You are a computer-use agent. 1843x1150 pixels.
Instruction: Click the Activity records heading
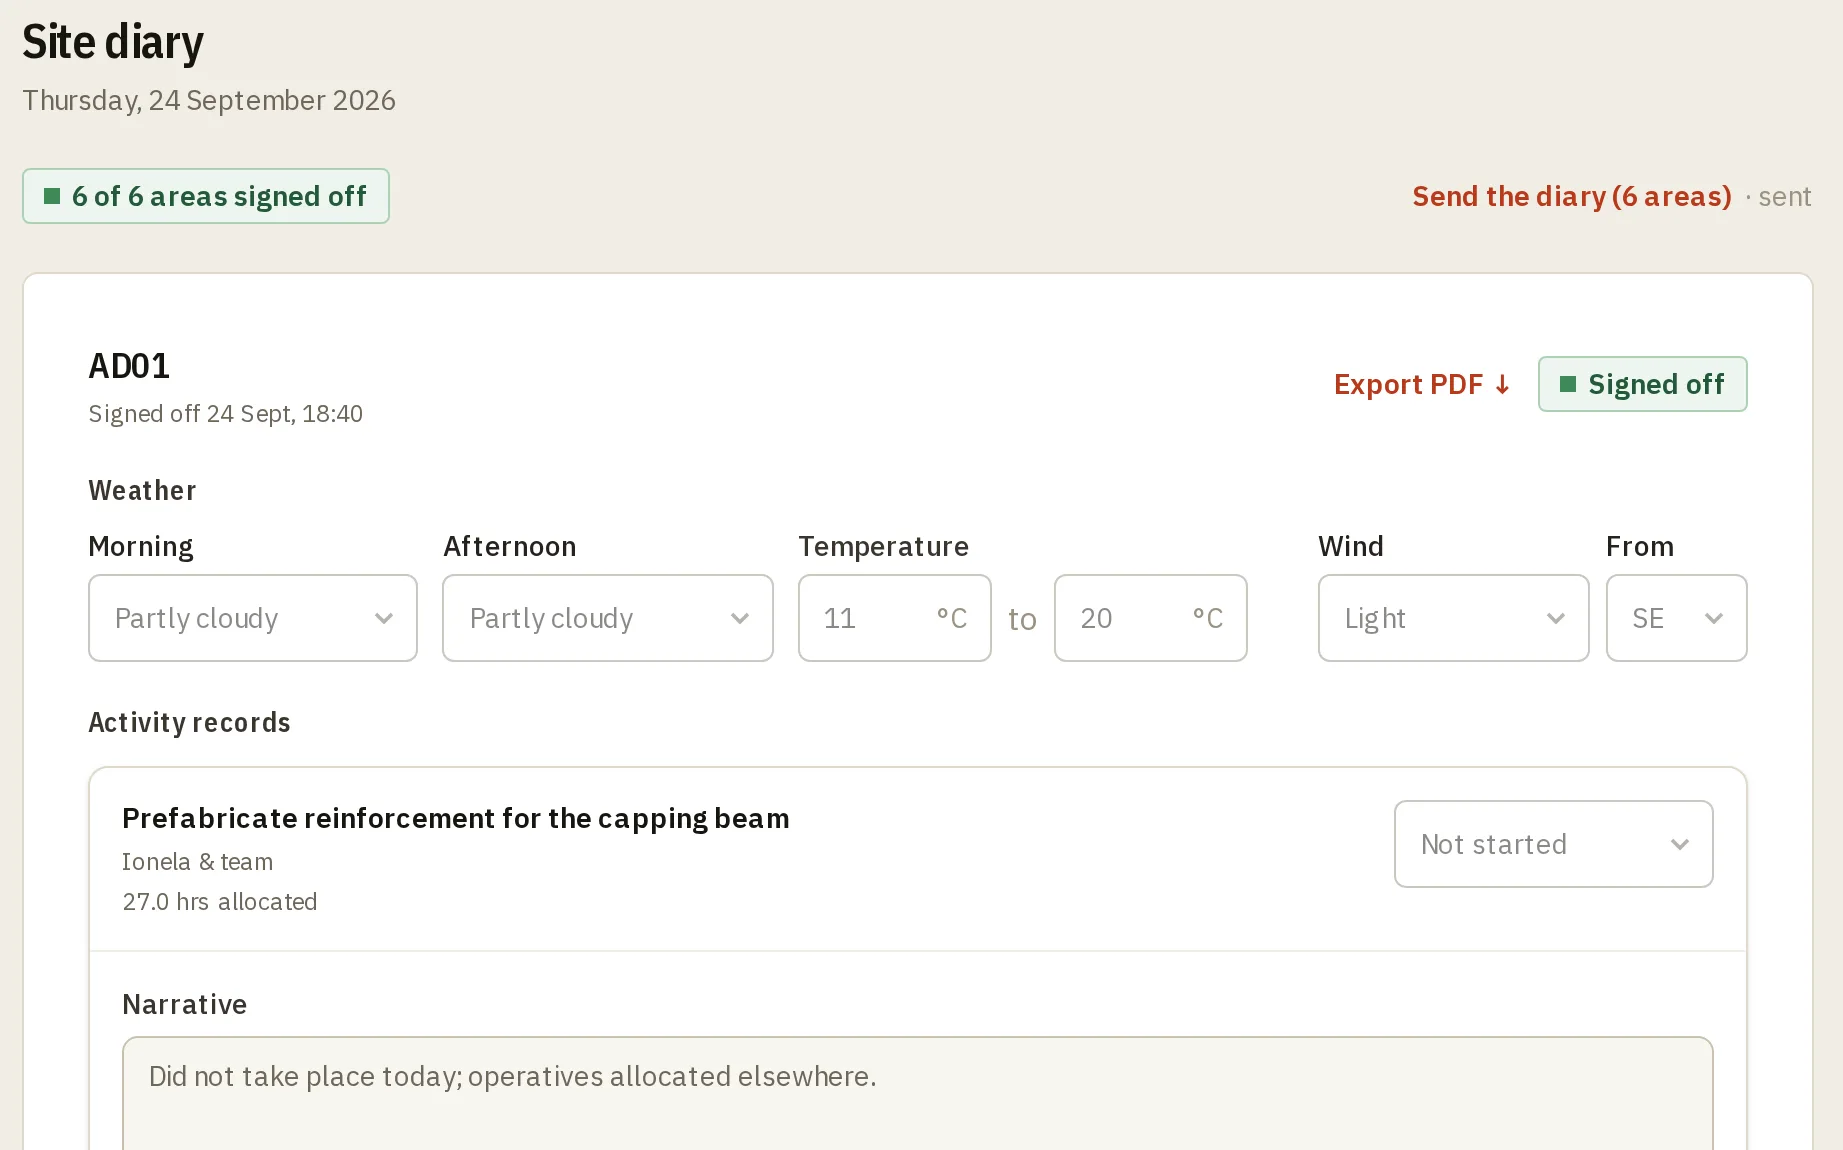190,722
